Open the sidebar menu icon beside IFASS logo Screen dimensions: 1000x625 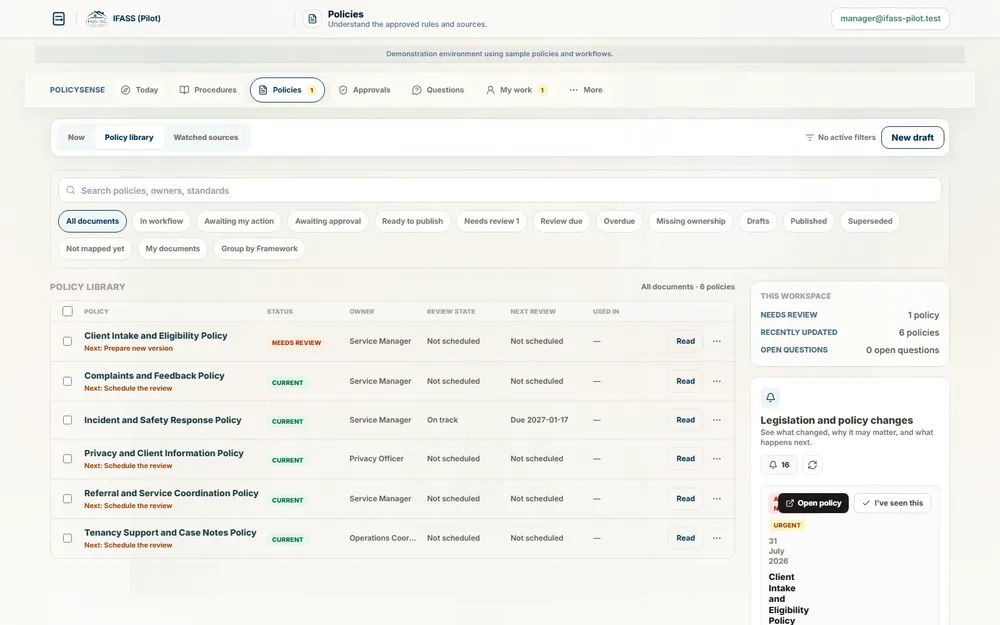click(x=59, y=18)
